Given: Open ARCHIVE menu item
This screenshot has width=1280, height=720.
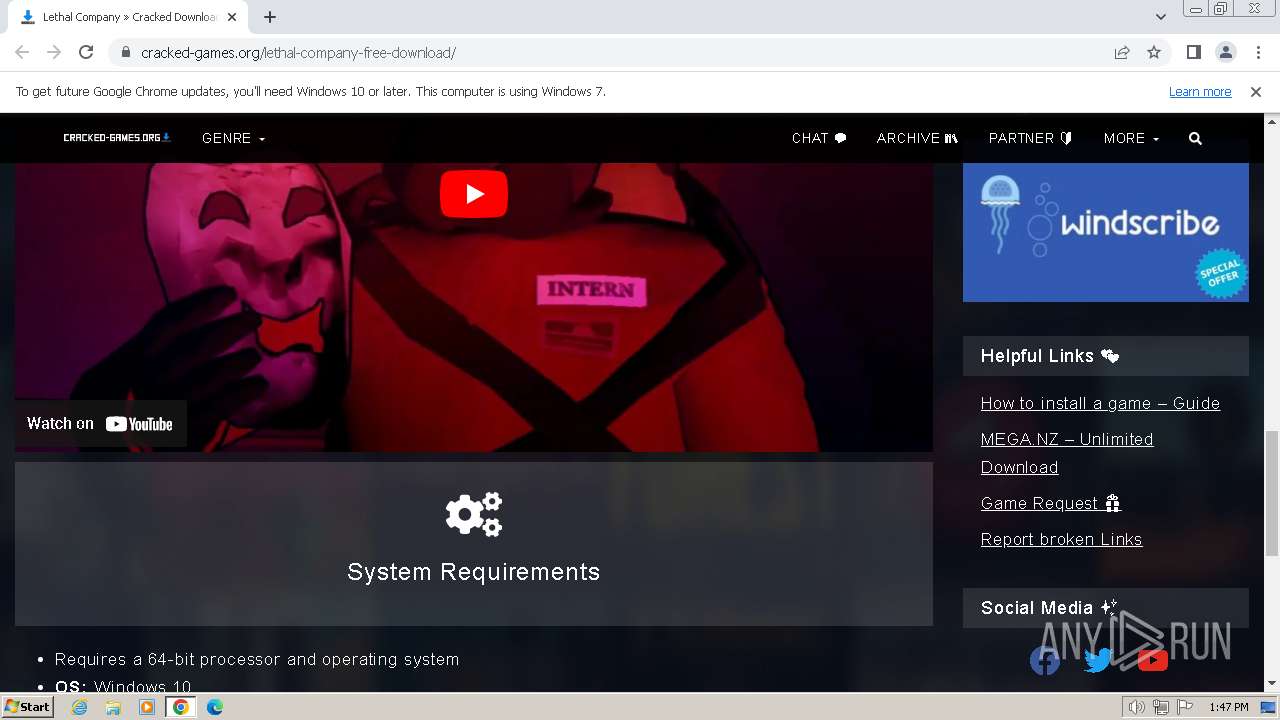Looking at the screenshot, I should tap(917, 139).
